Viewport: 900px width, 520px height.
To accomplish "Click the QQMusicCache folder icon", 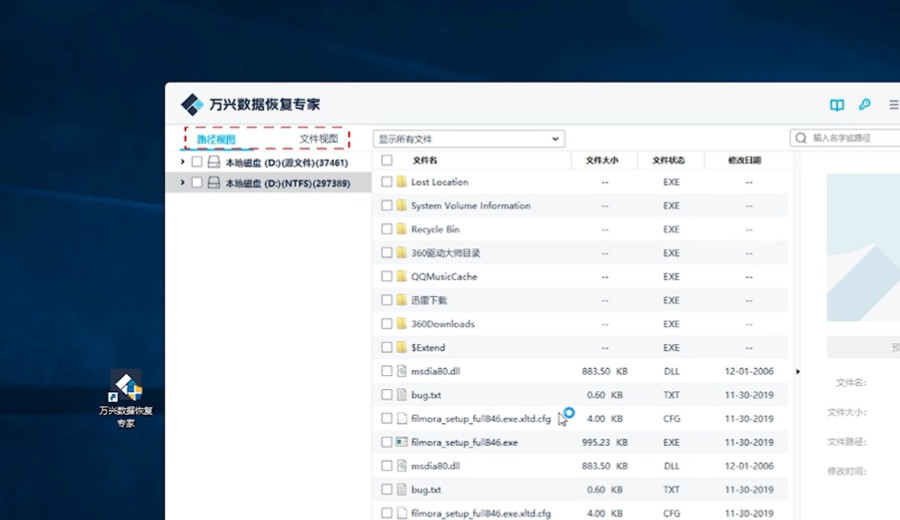I will coord(401,276).
